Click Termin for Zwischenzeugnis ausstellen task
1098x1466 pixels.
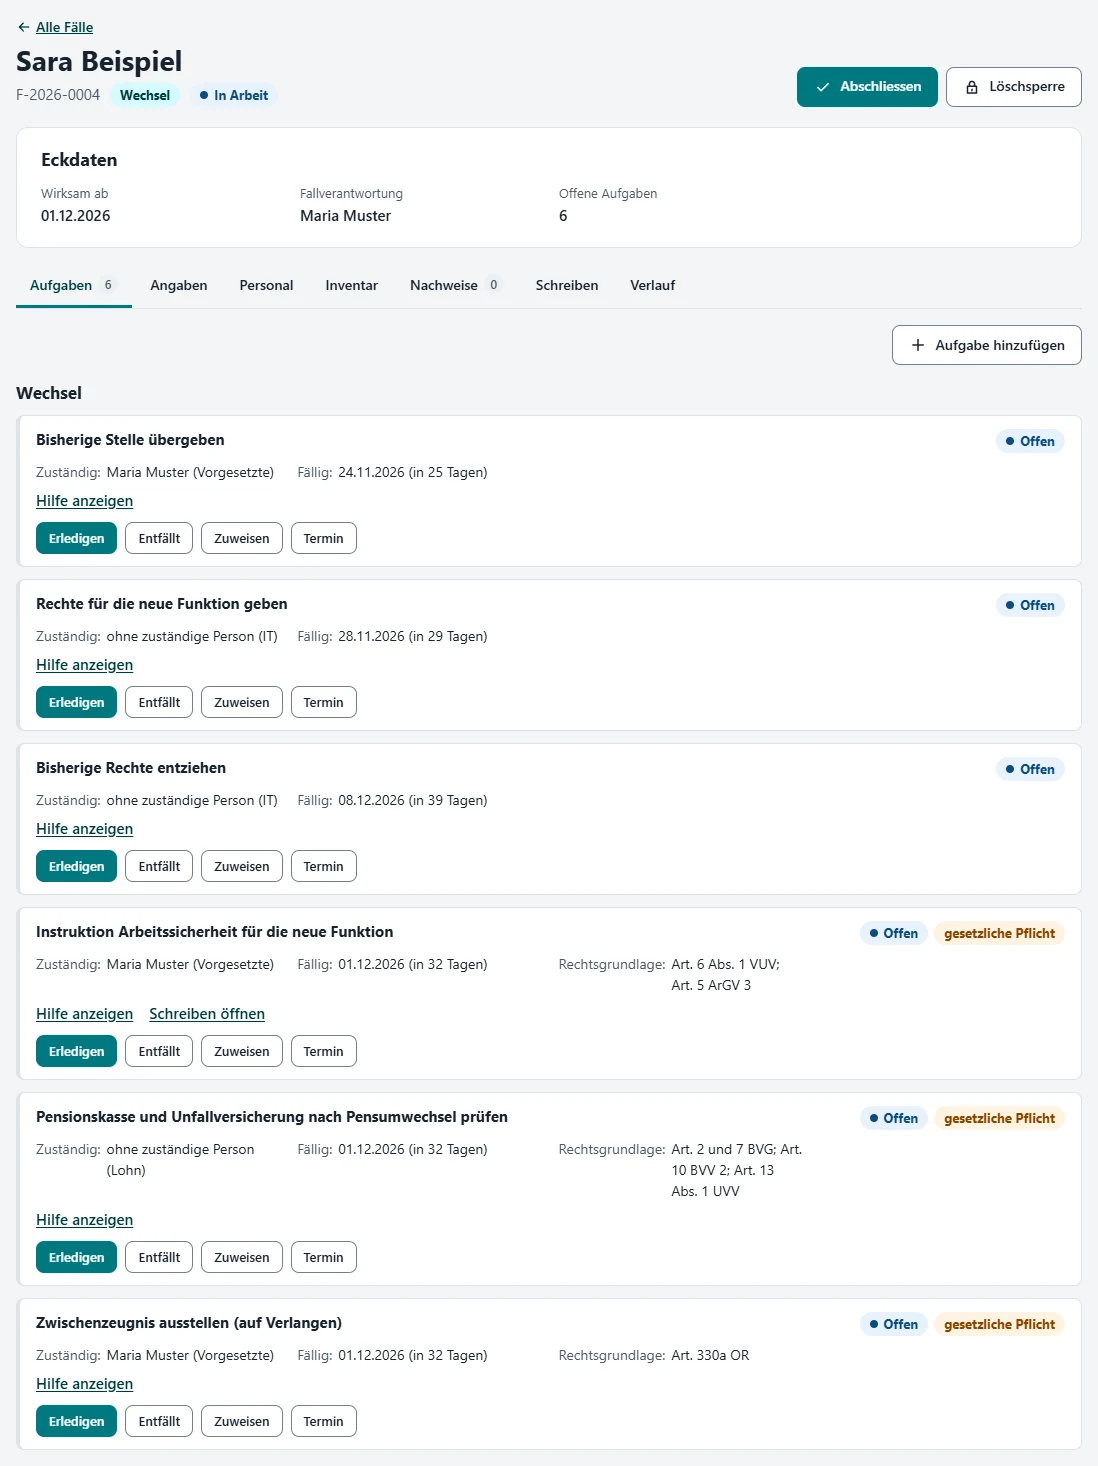pos(324,1421)
